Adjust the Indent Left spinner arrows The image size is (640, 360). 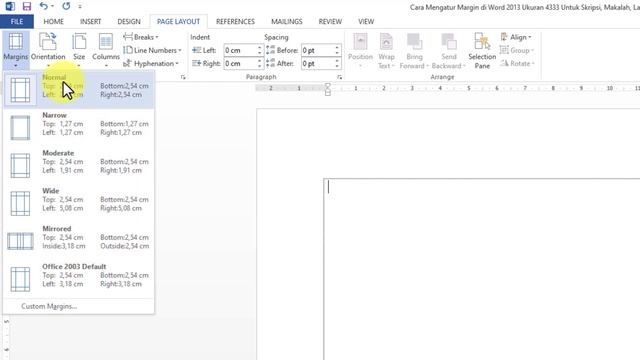tap(259, 50)
